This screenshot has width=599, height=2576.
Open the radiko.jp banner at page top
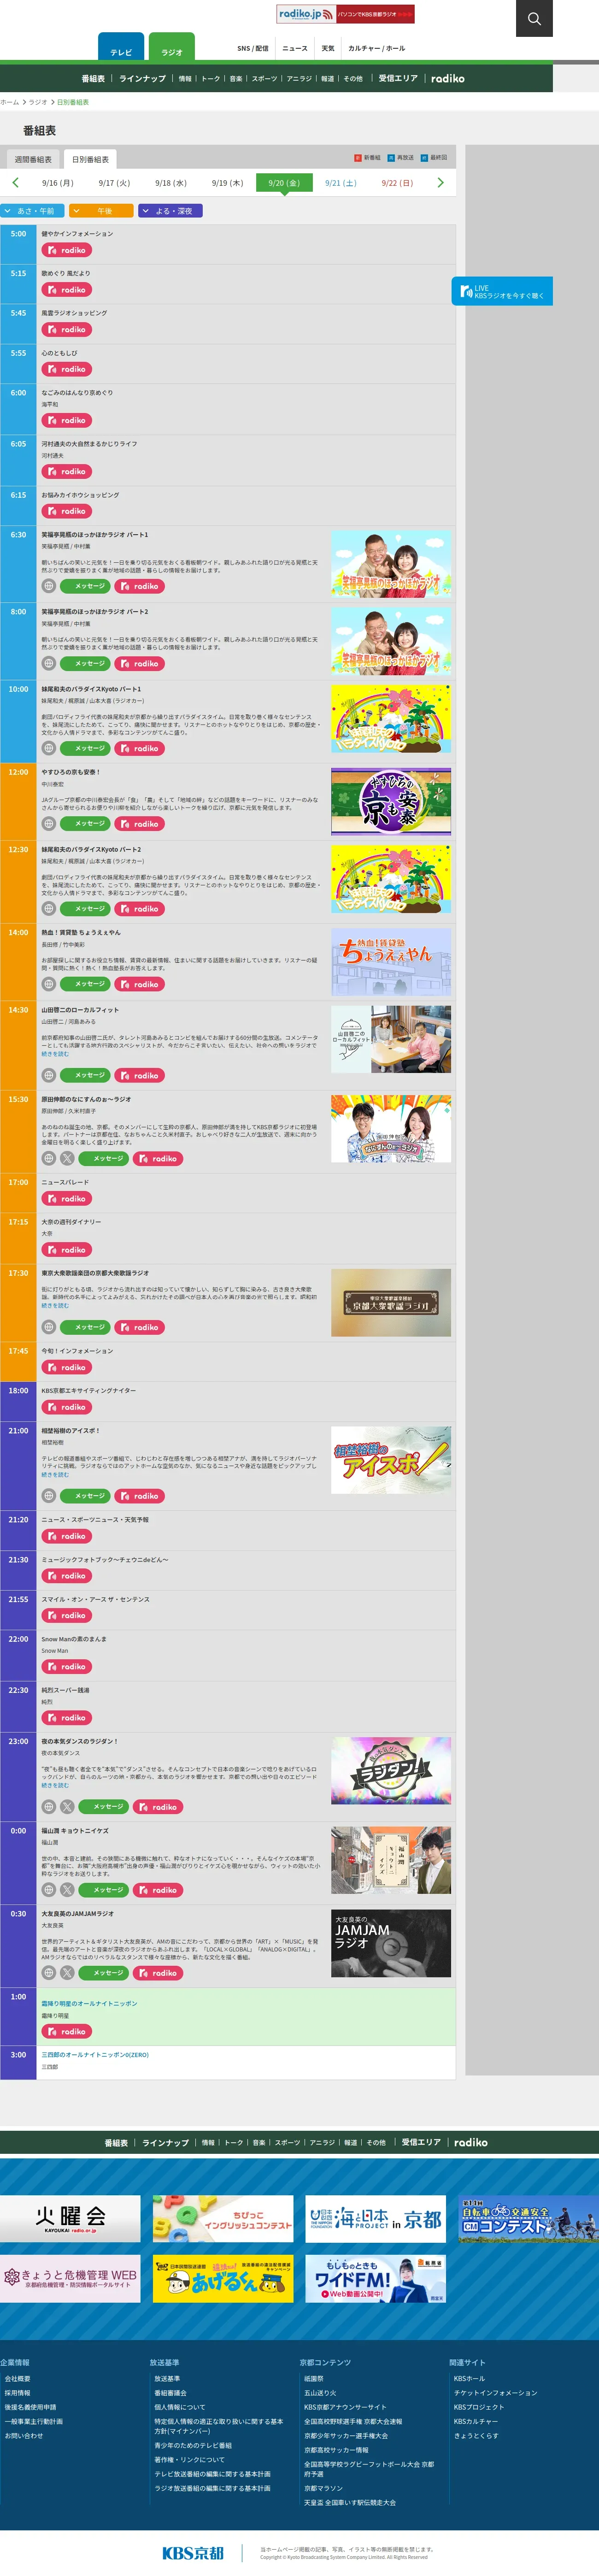tap(345, 14)
